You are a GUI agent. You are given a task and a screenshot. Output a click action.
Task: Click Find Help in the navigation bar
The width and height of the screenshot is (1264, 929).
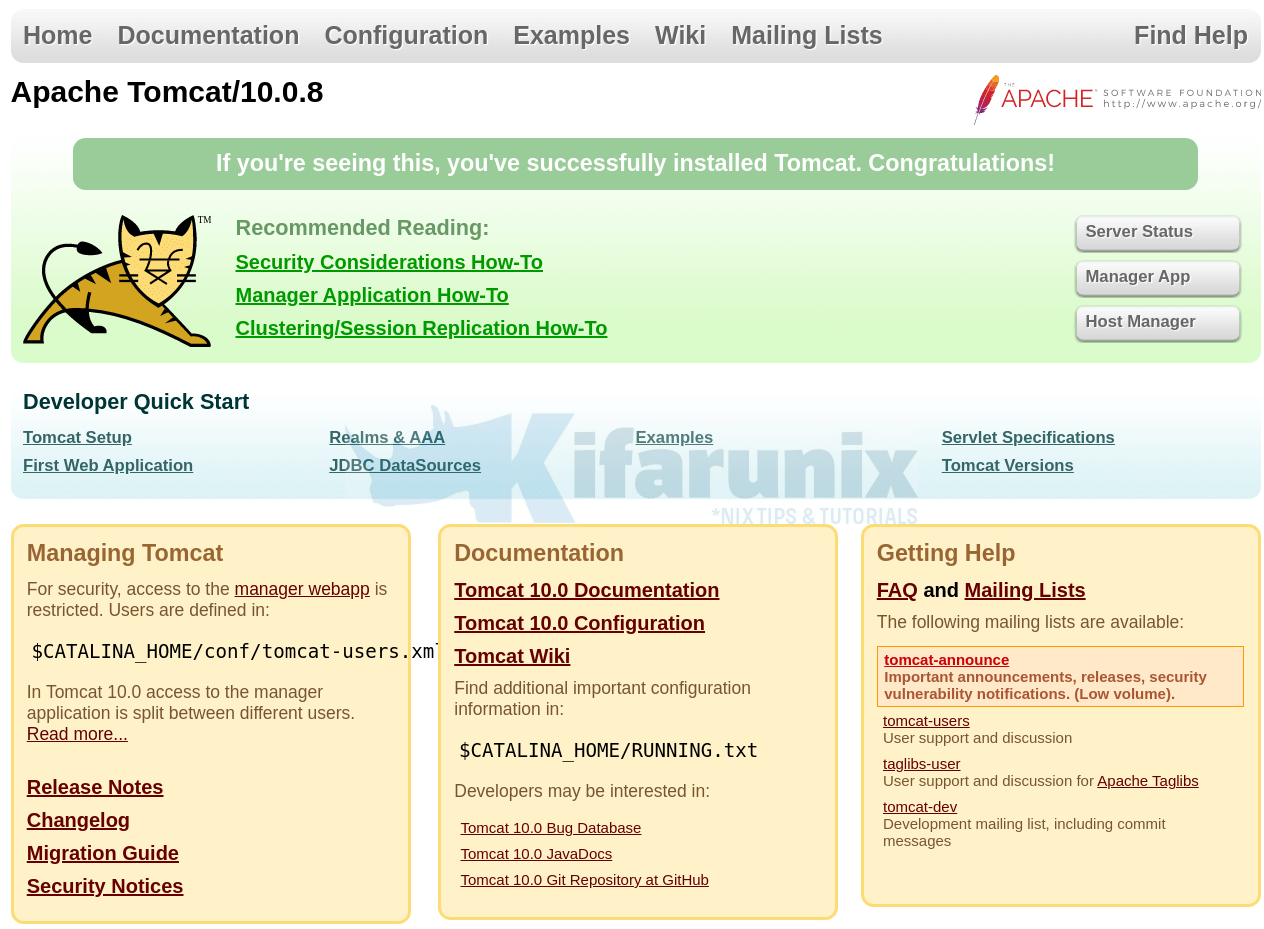click(x=1190, y=34)
